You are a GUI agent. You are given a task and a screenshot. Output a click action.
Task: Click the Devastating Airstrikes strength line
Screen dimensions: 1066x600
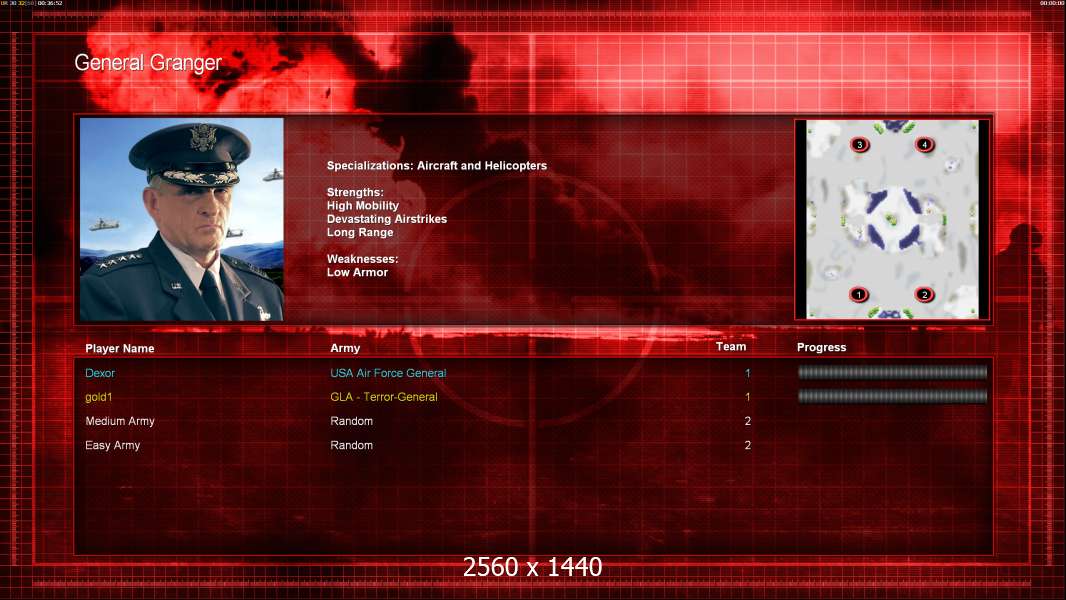(387, 219)
